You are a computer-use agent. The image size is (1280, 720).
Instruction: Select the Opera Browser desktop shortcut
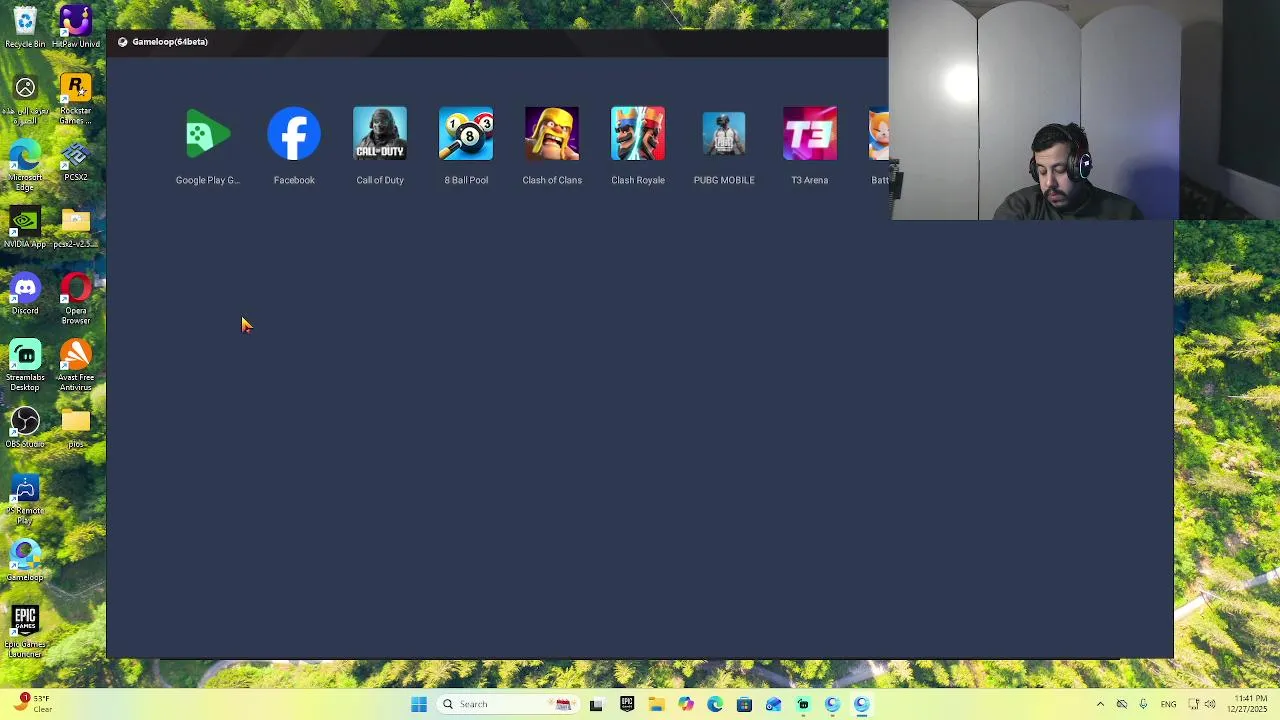point(76,299)
